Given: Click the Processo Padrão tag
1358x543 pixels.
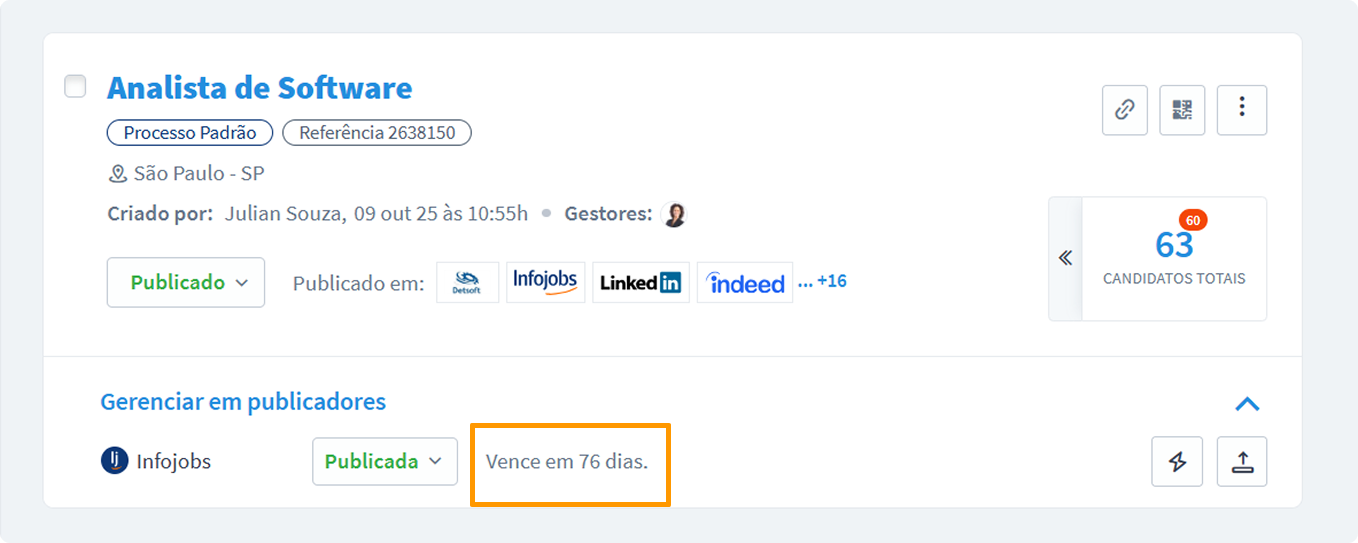Looking at the screenshot, I should pyautogui.click(x=190, y=133).
